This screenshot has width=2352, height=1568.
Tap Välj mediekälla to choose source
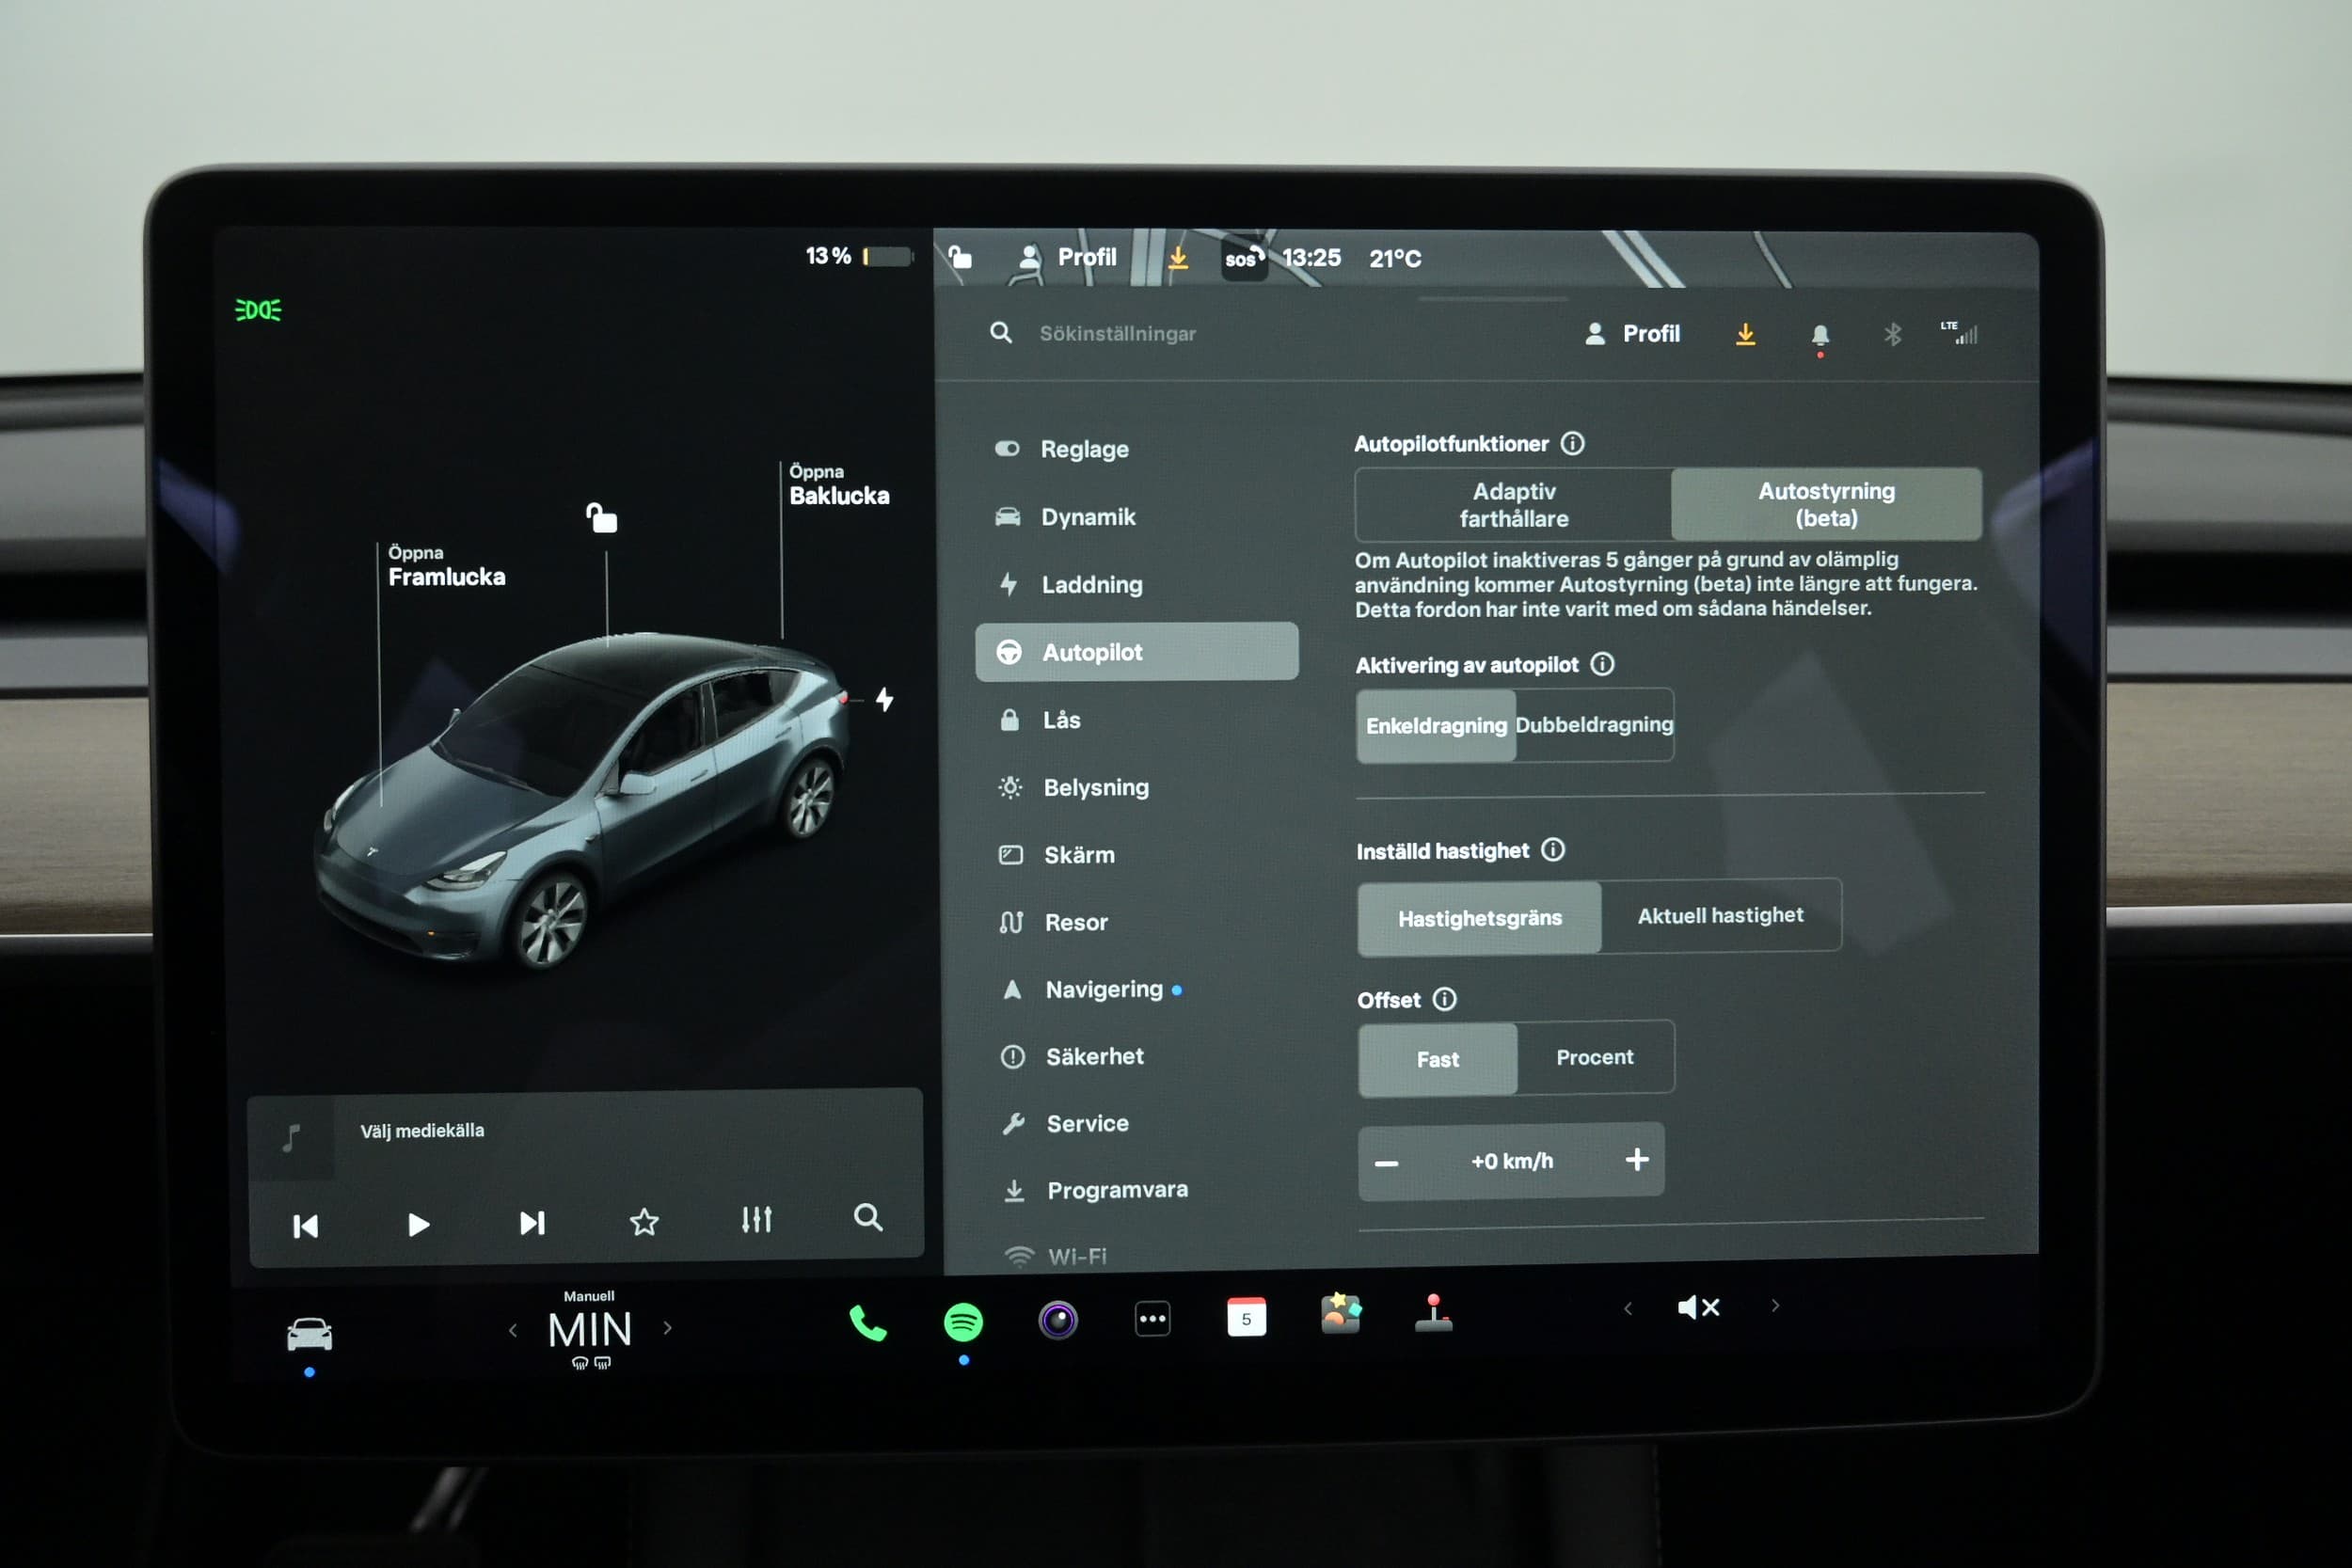click(x=422, y=1131)
